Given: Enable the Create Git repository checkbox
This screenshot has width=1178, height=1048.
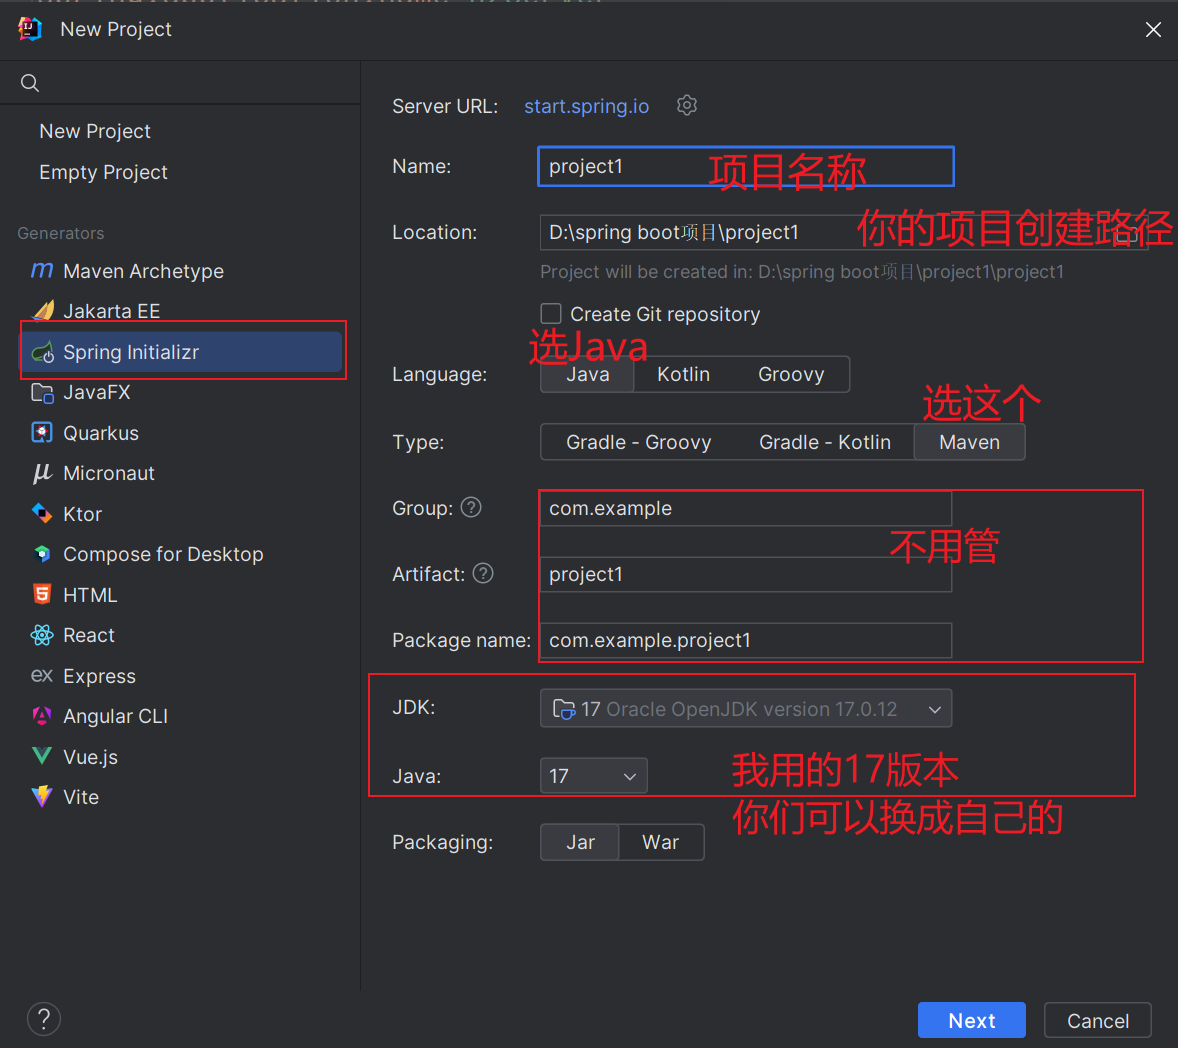Looking at the screenshot, I should (x=551, y=313).
